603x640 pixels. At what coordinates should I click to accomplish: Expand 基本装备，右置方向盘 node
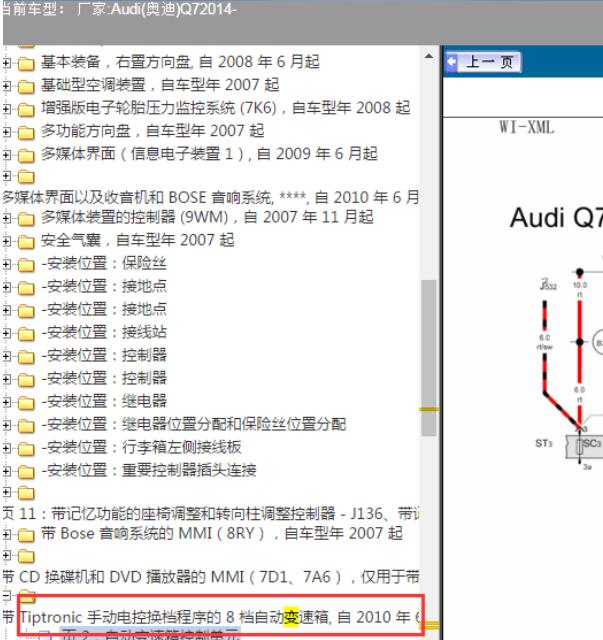point(7,63)
